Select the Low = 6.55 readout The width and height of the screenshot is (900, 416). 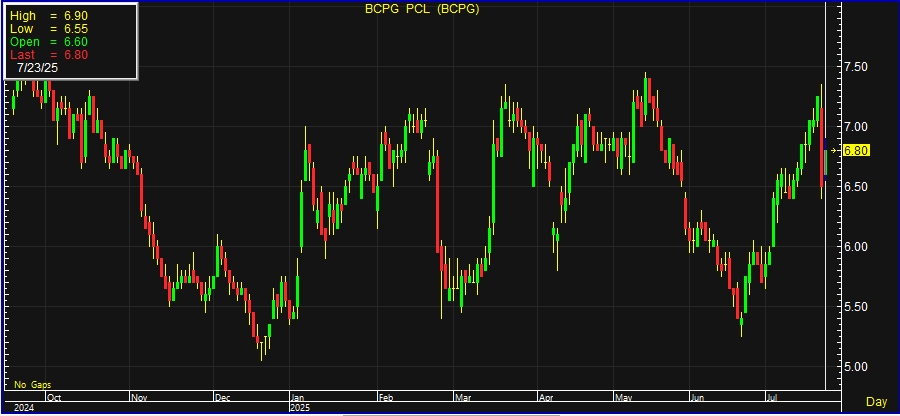click(x=49, y=29)
